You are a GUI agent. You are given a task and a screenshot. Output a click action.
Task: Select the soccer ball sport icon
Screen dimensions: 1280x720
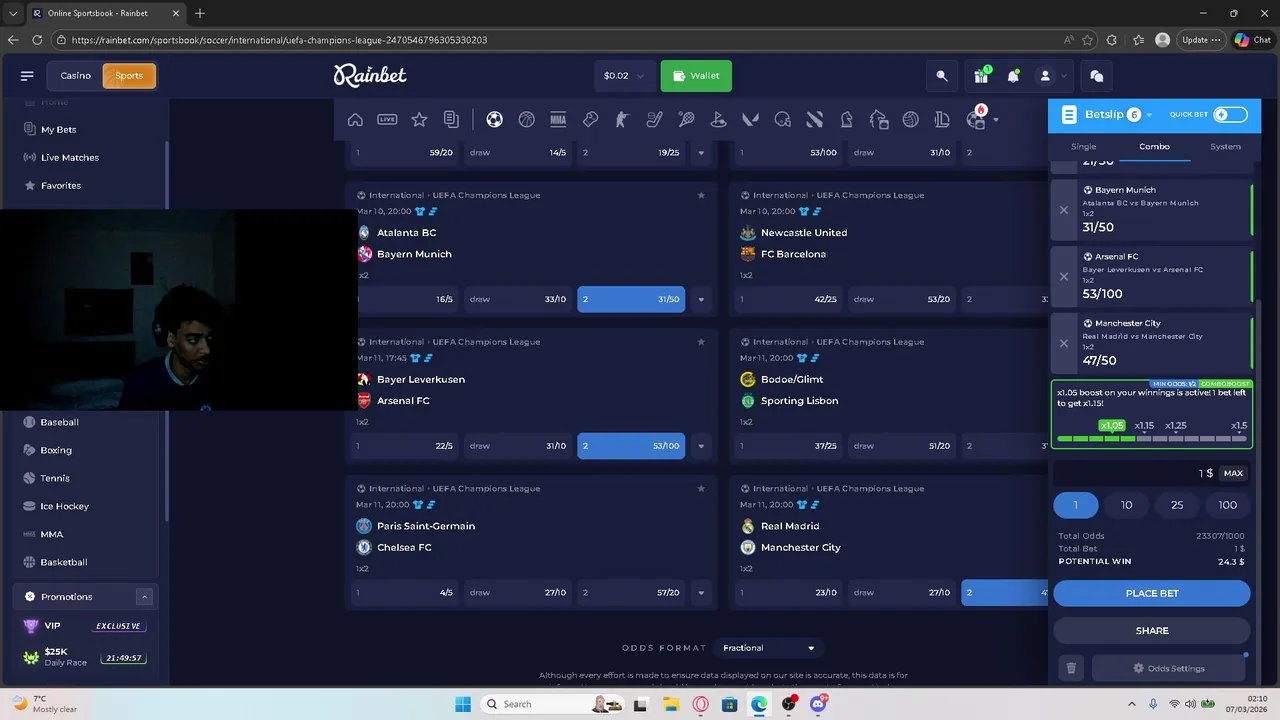494,120
